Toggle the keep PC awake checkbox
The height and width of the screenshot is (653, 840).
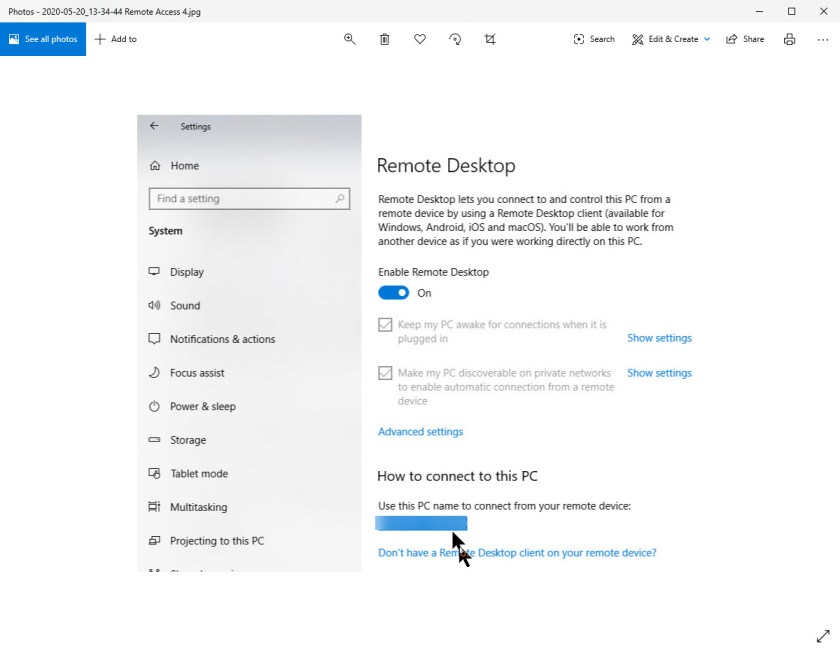[385, 324]
